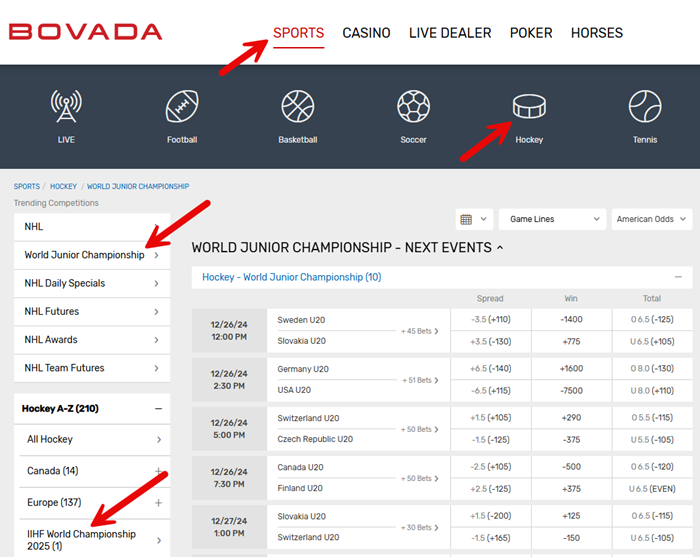Open the American Odds format dropdown

pos(653,219)
